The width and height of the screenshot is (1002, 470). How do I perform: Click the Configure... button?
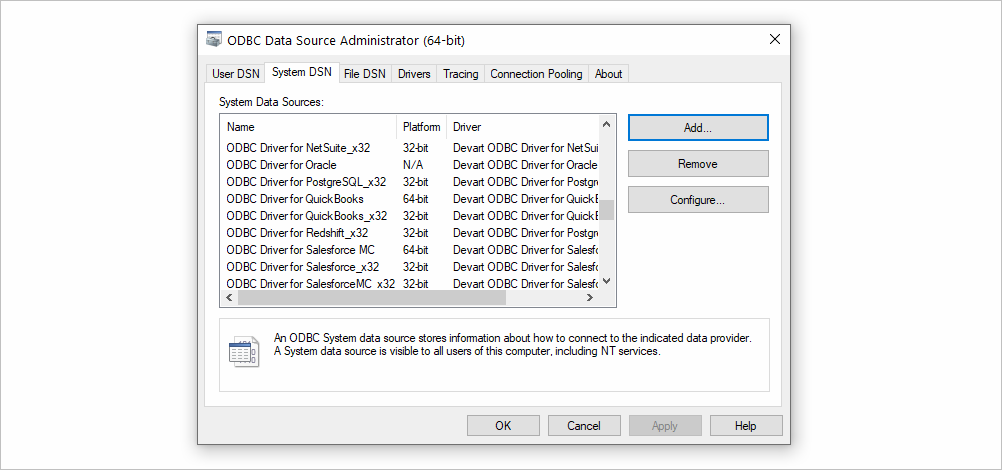tap(698, 200)
